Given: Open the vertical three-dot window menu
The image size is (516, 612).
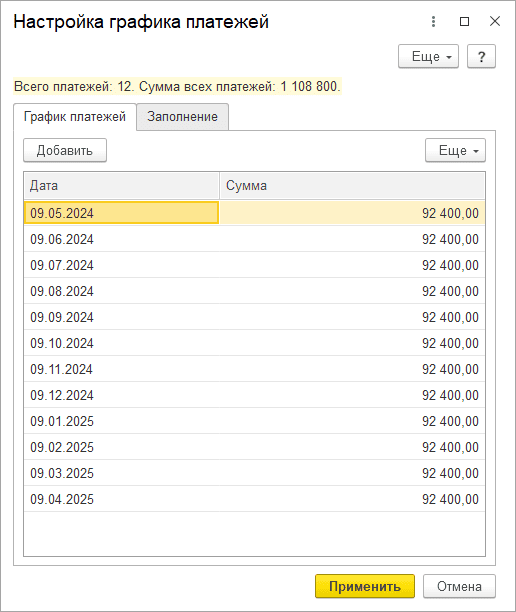Looking at the screenshot, I should click(x=433, y=21).
